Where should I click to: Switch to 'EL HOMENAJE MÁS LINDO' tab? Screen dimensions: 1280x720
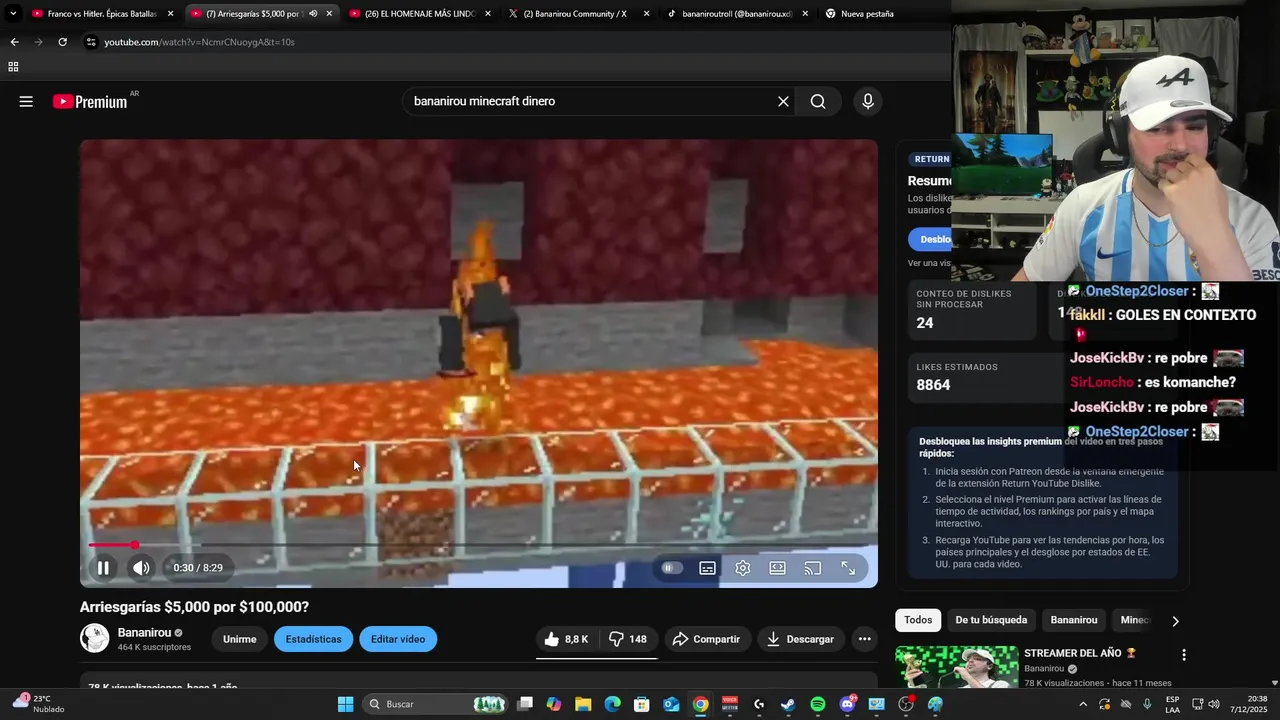point(420,14)
